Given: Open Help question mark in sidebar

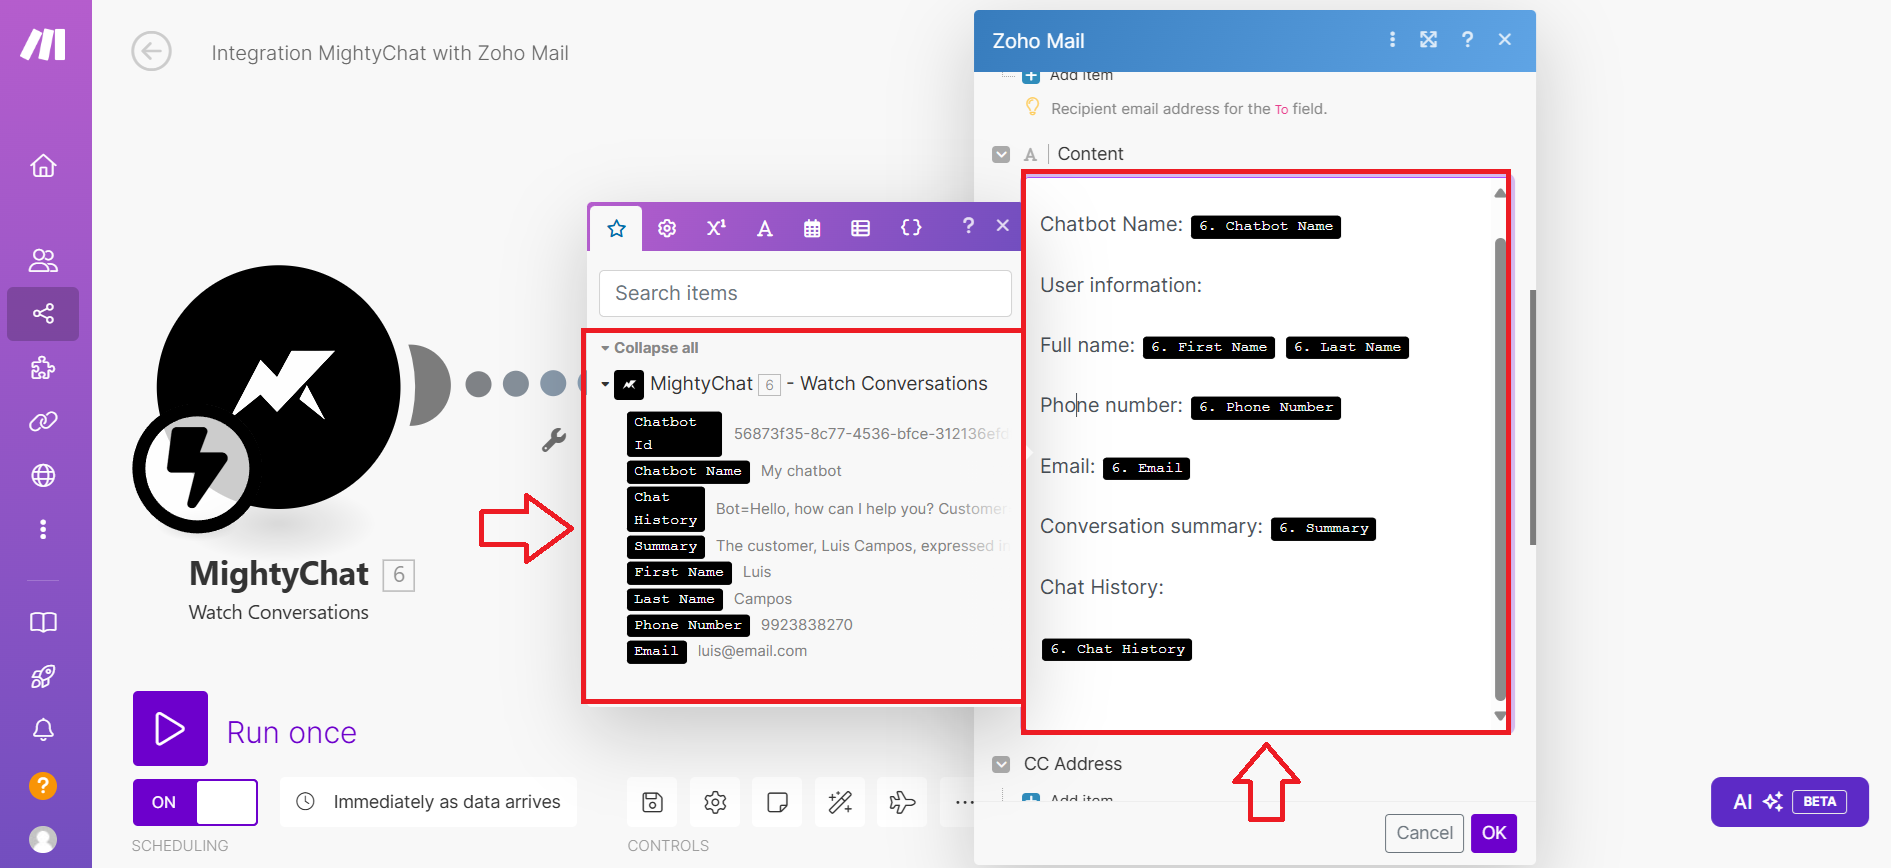Looking at the screenshot, I should [43, 785].
